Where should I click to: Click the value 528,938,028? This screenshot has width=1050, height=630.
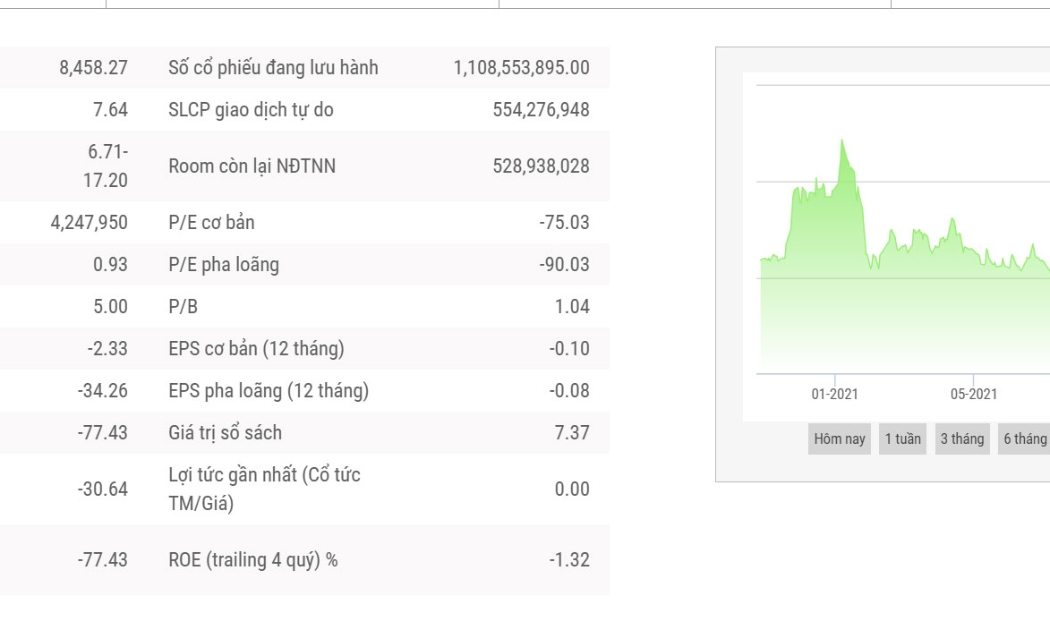(541, 166)
